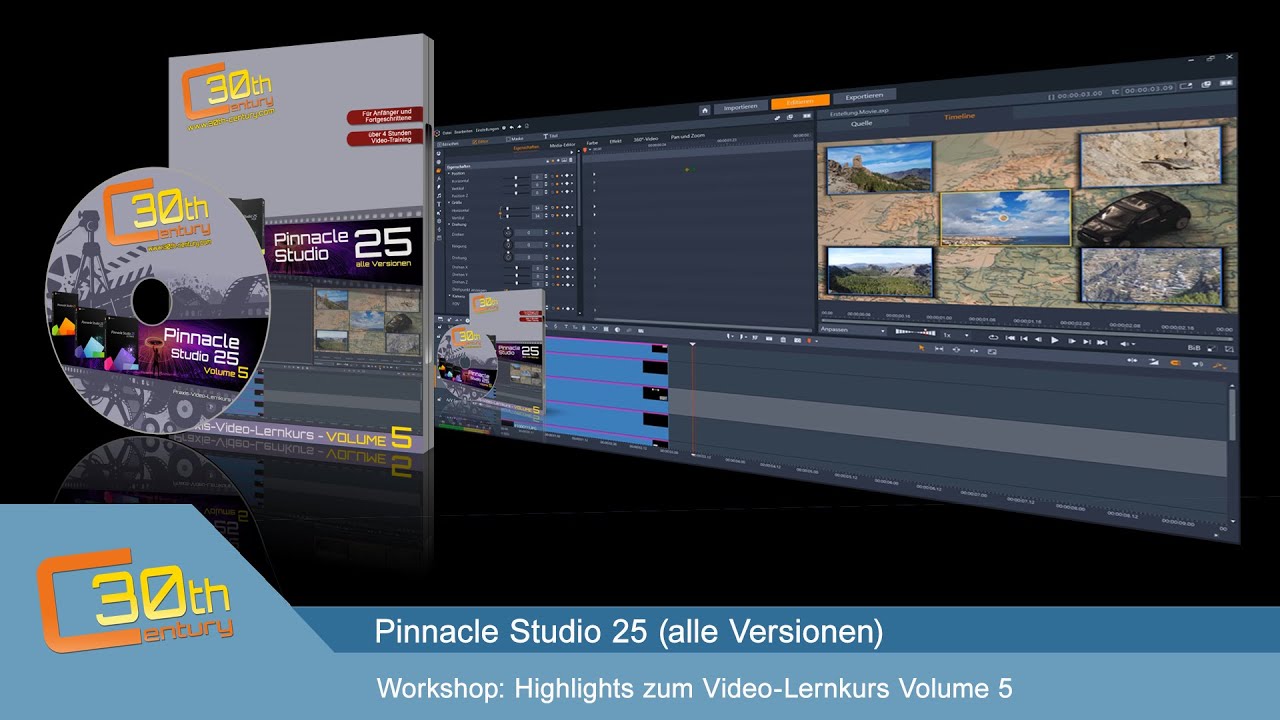Open the Exportieren tab

(862, 97)
